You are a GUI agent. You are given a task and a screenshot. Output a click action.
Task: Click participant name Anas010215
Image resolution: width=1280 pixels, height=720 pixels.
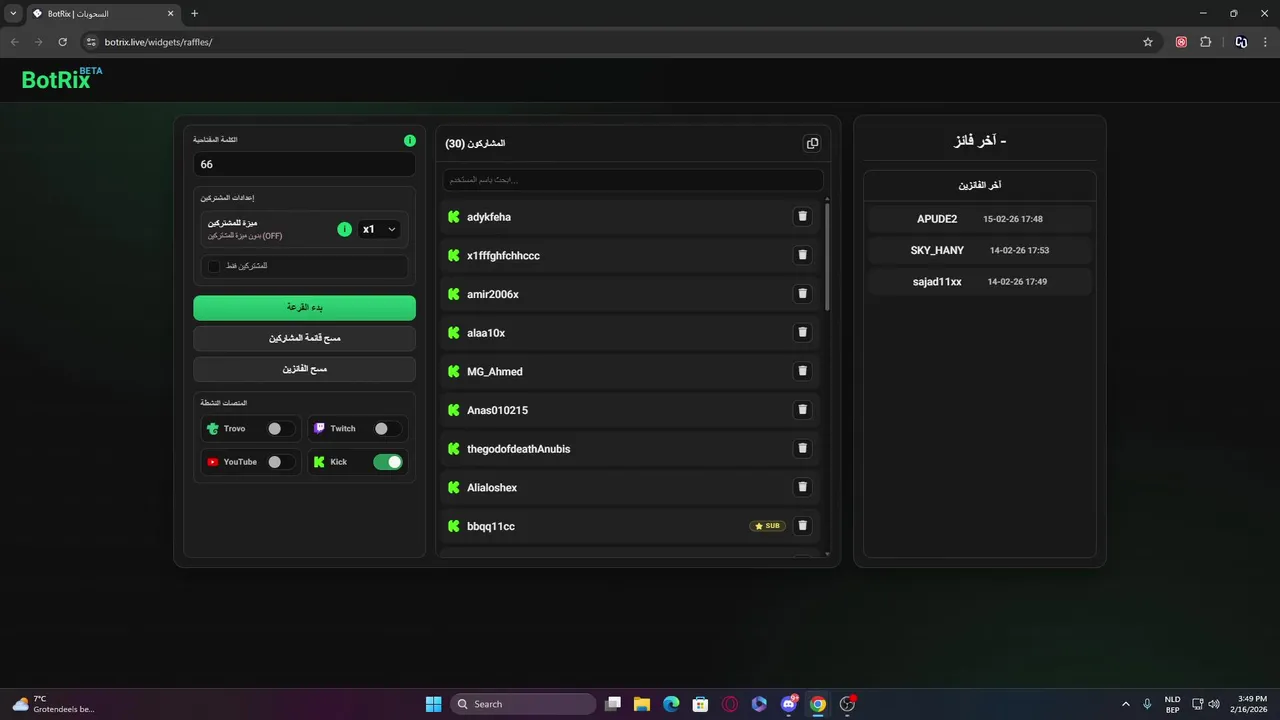point(497,410)
